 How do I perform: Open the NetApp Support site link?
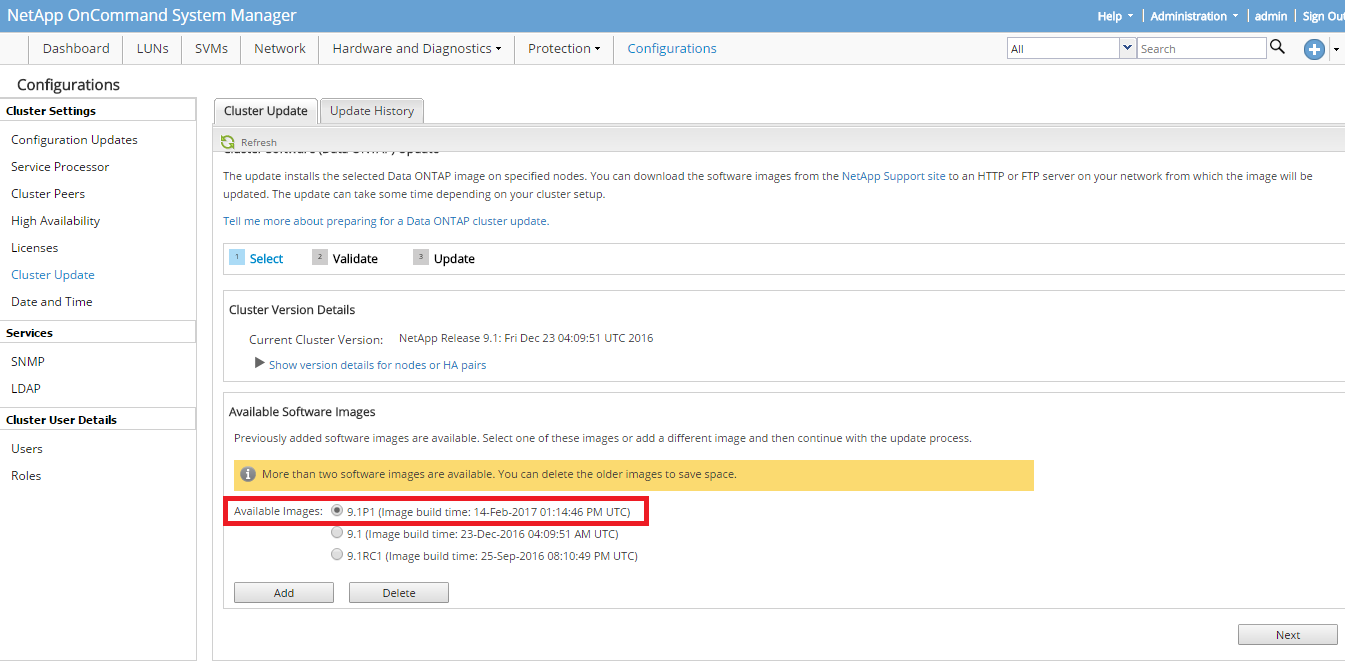[893, 176]
